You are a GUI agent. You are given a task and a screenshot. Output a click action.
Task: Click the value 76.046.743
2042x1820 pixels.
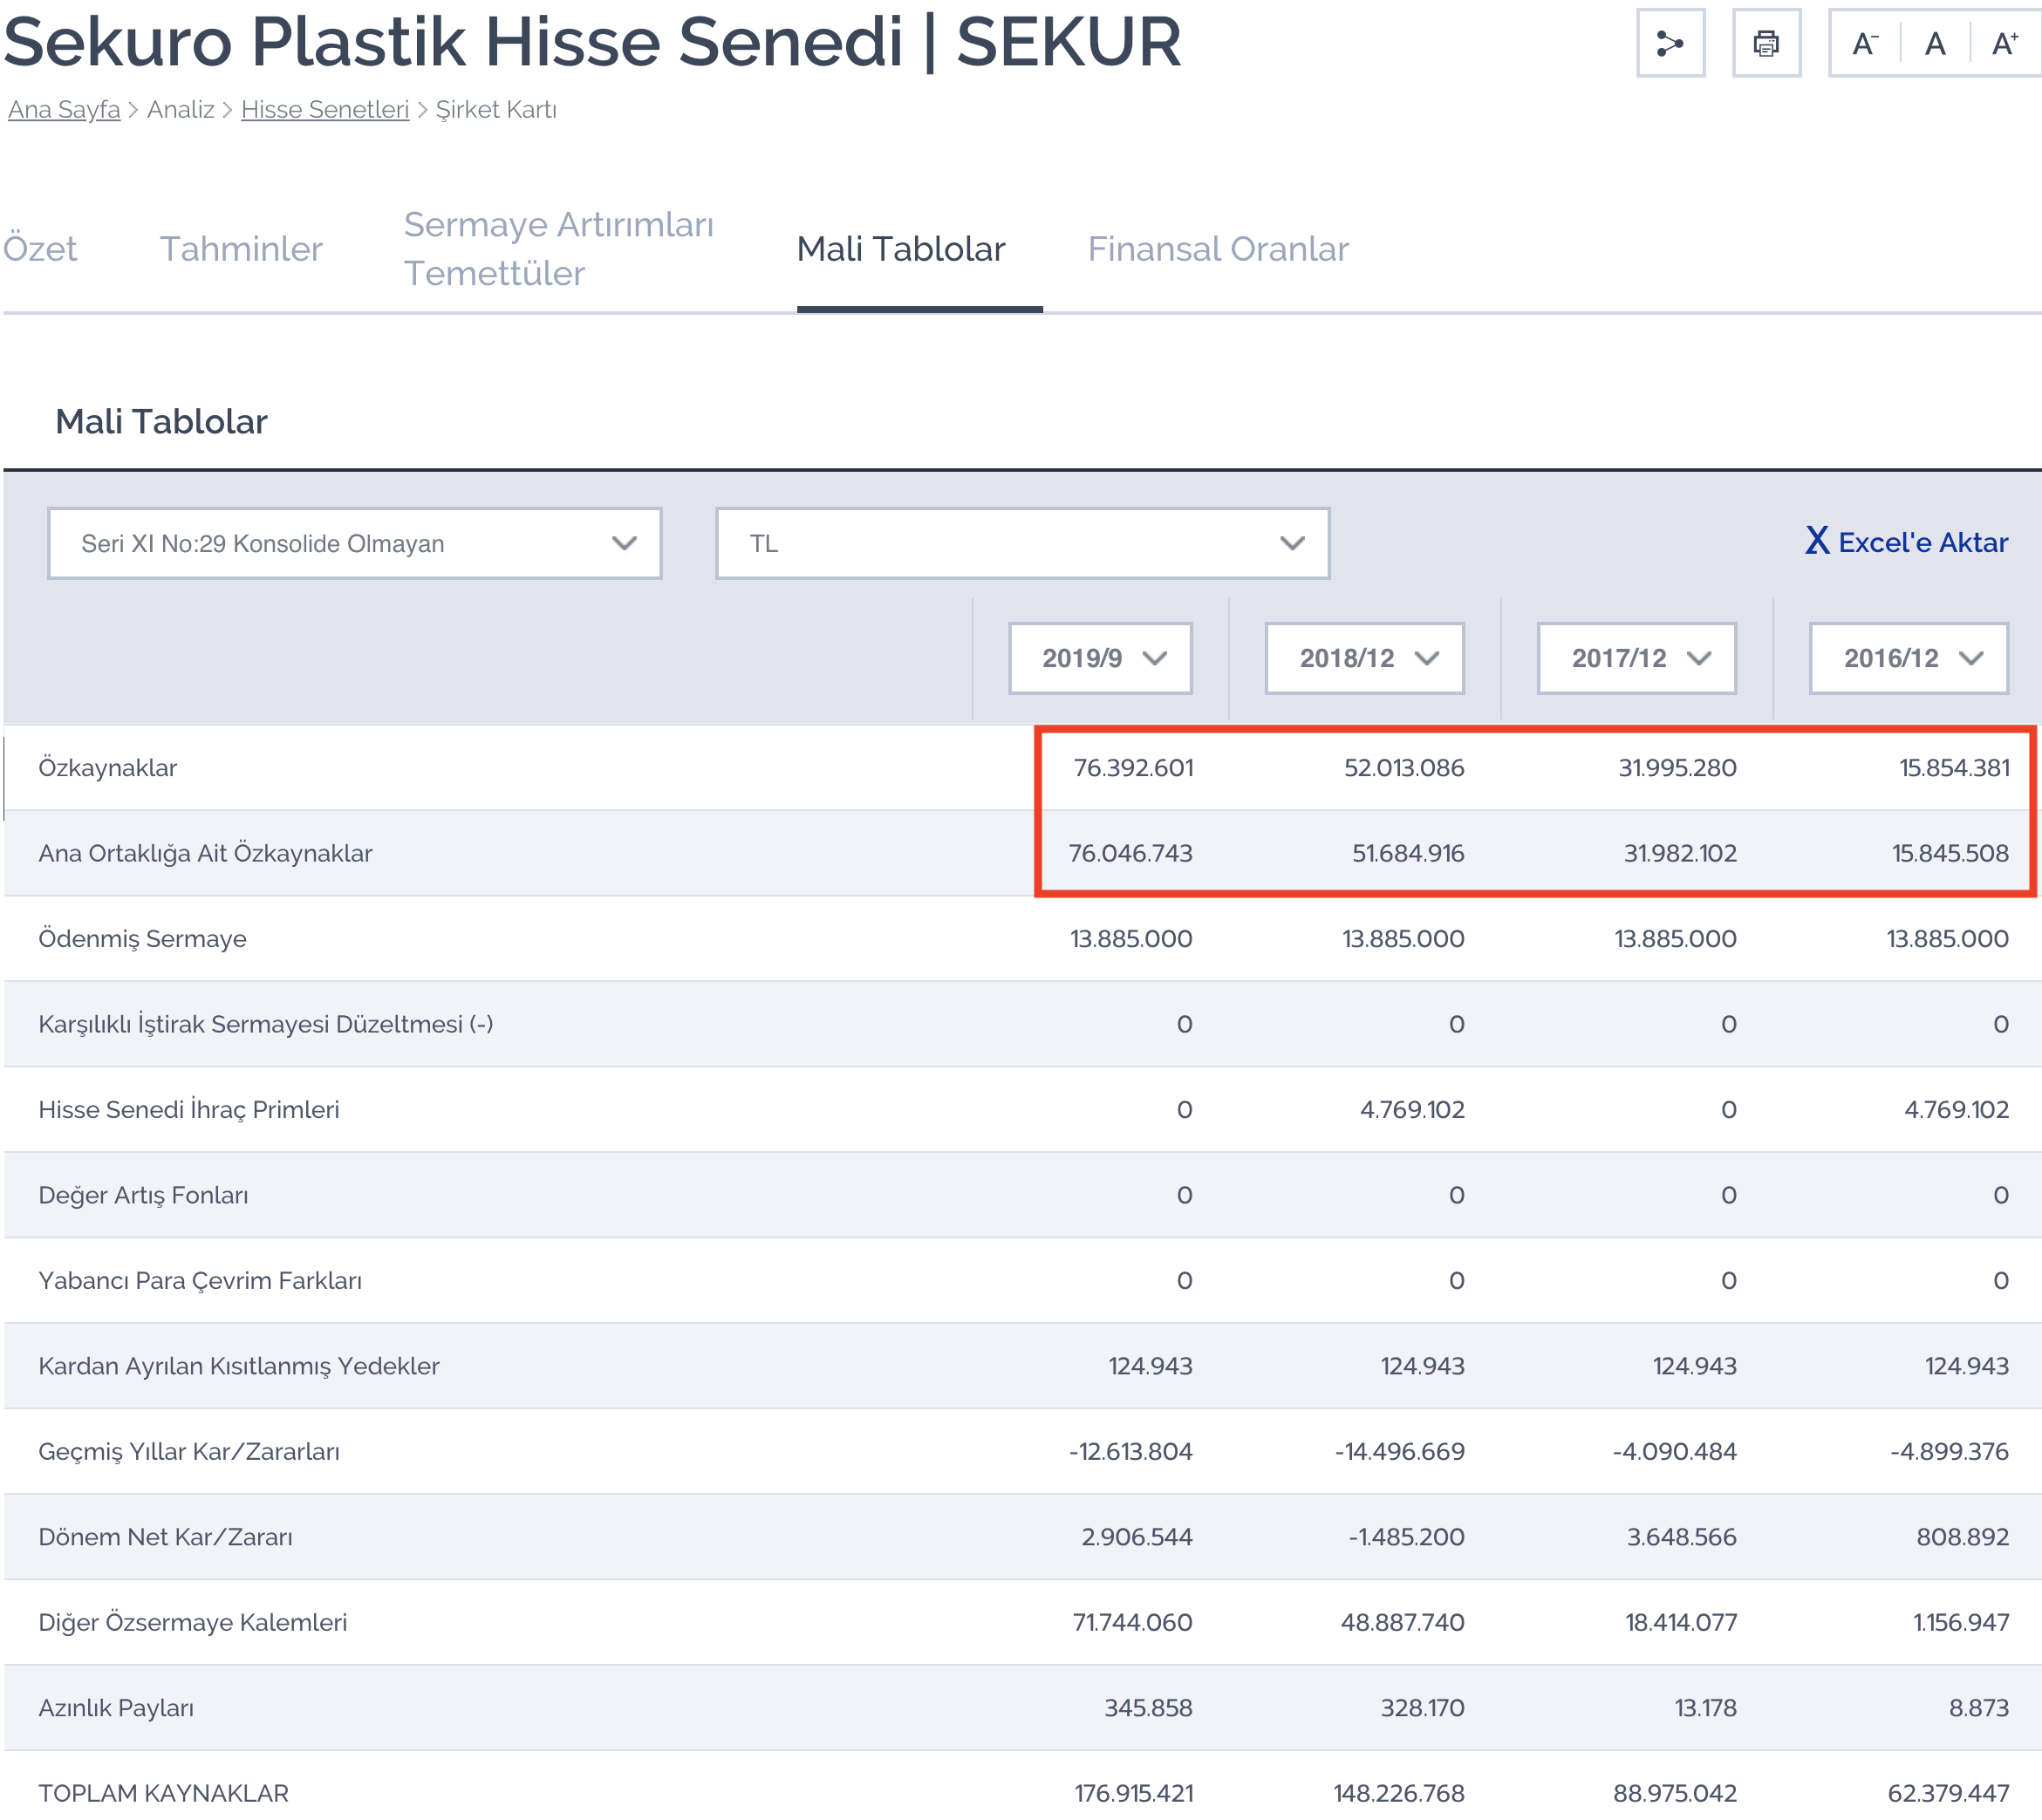(1130, 853)
